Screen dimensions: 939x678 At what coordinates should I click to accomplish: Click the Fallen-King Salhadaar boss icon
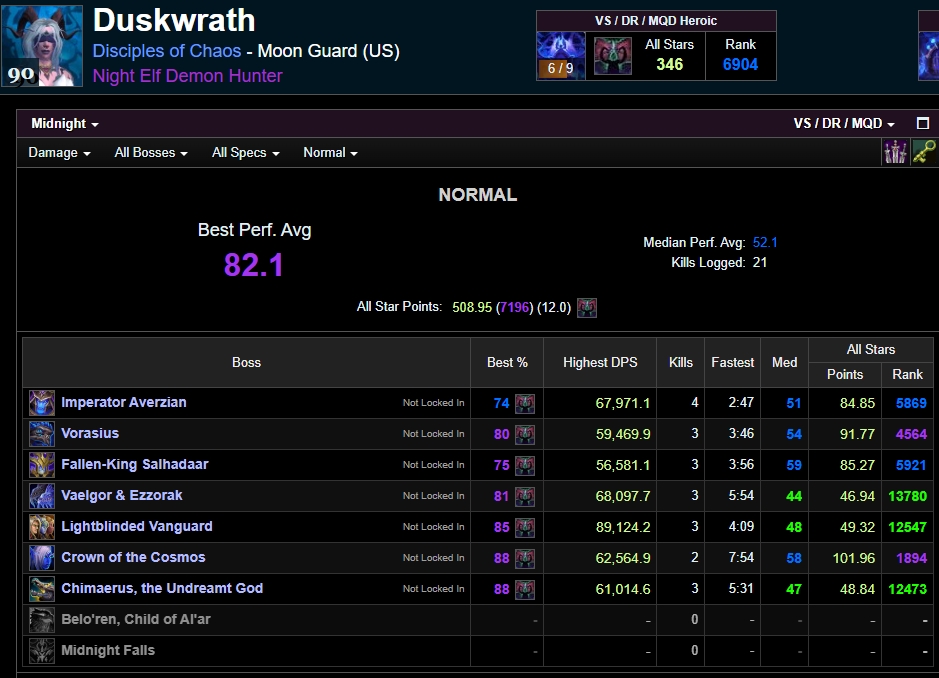click(x=42, y=465)
